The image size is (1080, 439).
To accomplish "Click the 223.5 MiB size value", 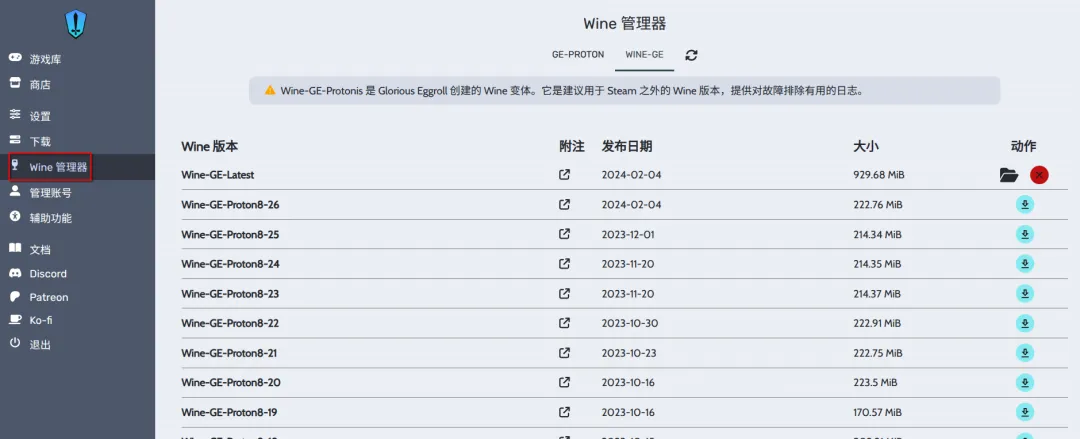I will 875,382.
